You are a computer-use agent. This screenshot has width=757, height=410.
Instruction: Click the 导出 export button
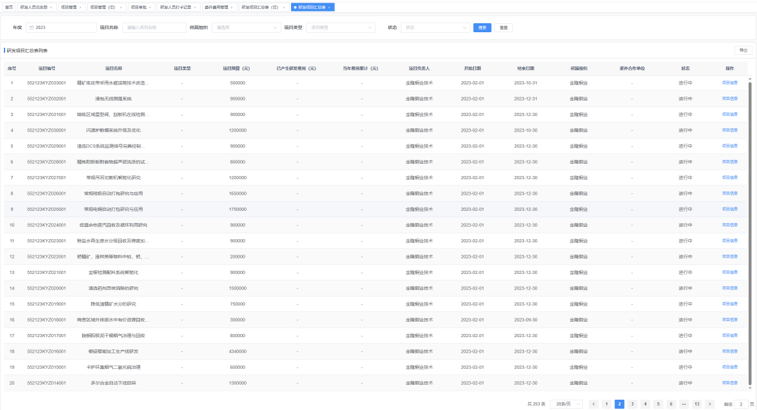(x=743, y=50)
